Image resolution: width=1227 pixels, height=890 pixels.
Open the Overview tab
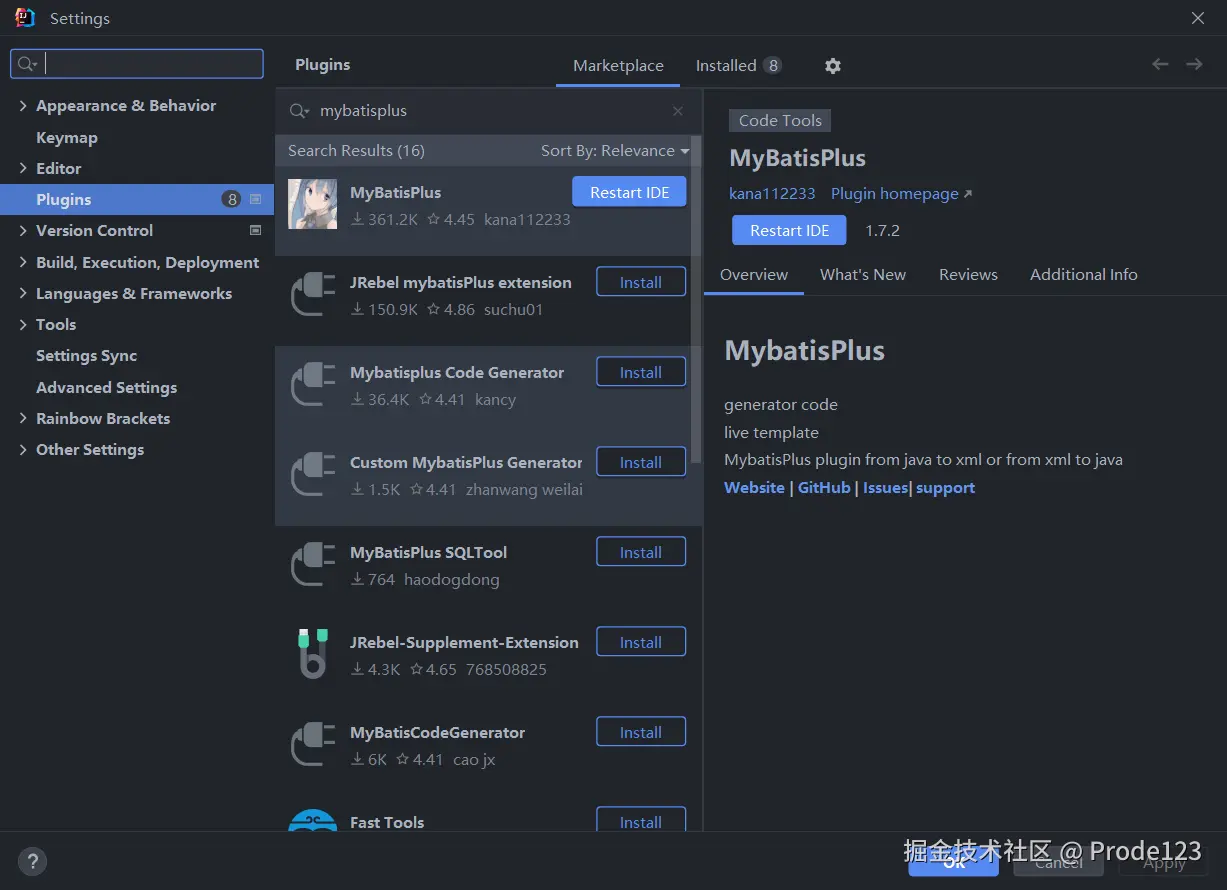pyautogui.click(x=754, y=274)
